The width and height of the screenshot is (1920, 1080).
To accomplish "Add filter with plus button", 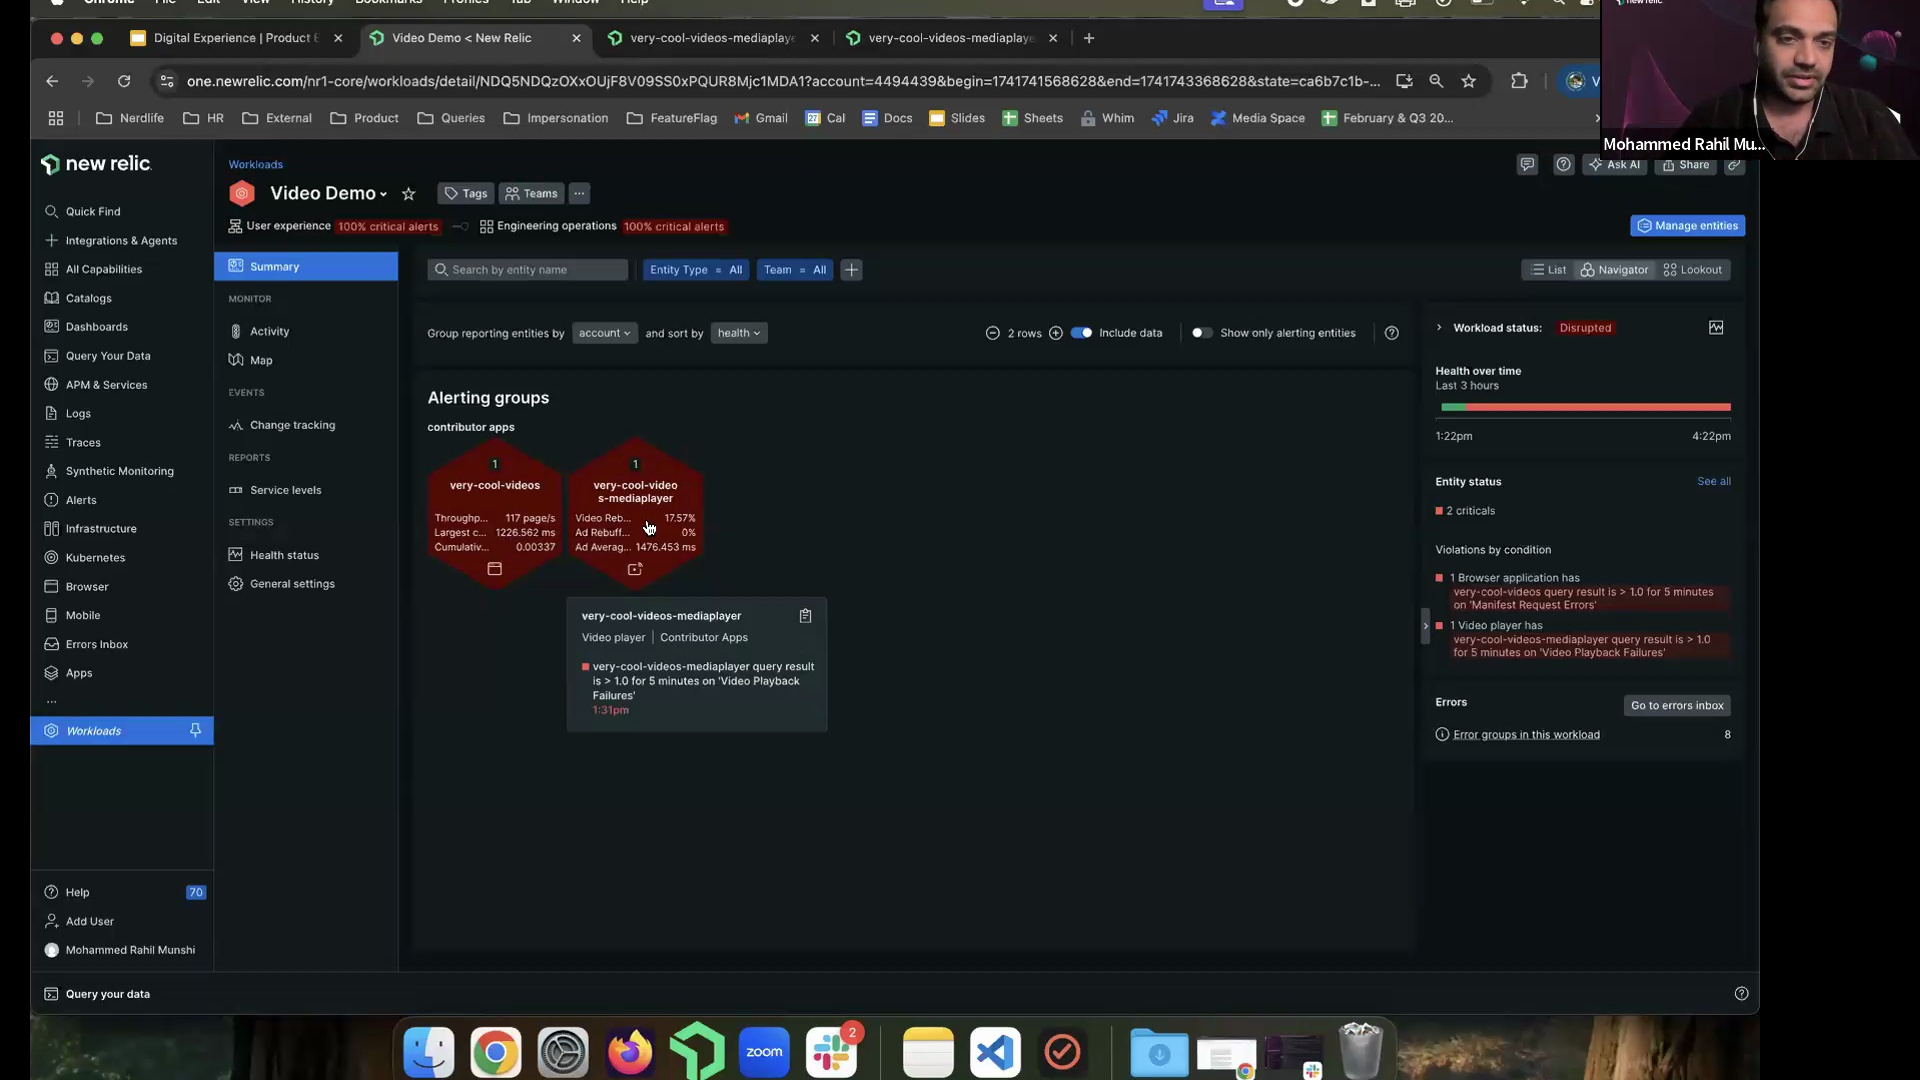I will click(851, 270).
